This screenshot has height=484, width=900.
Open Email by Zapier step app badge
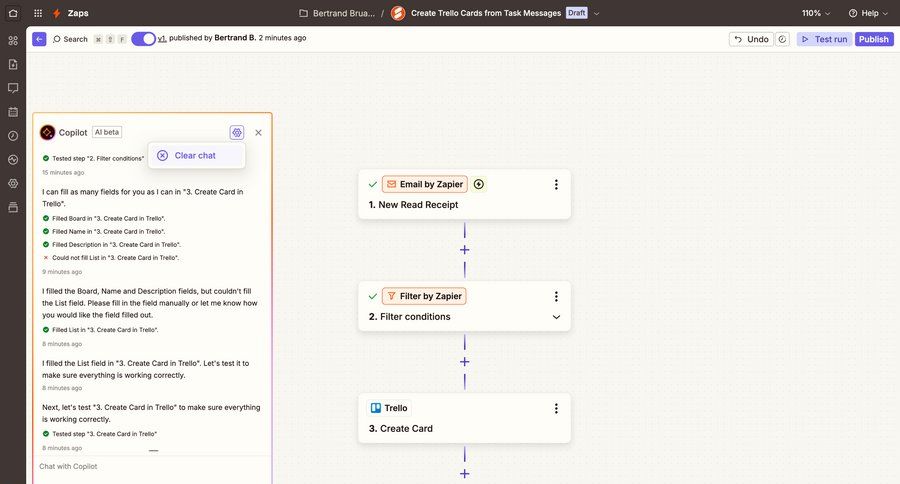(425, 184)
